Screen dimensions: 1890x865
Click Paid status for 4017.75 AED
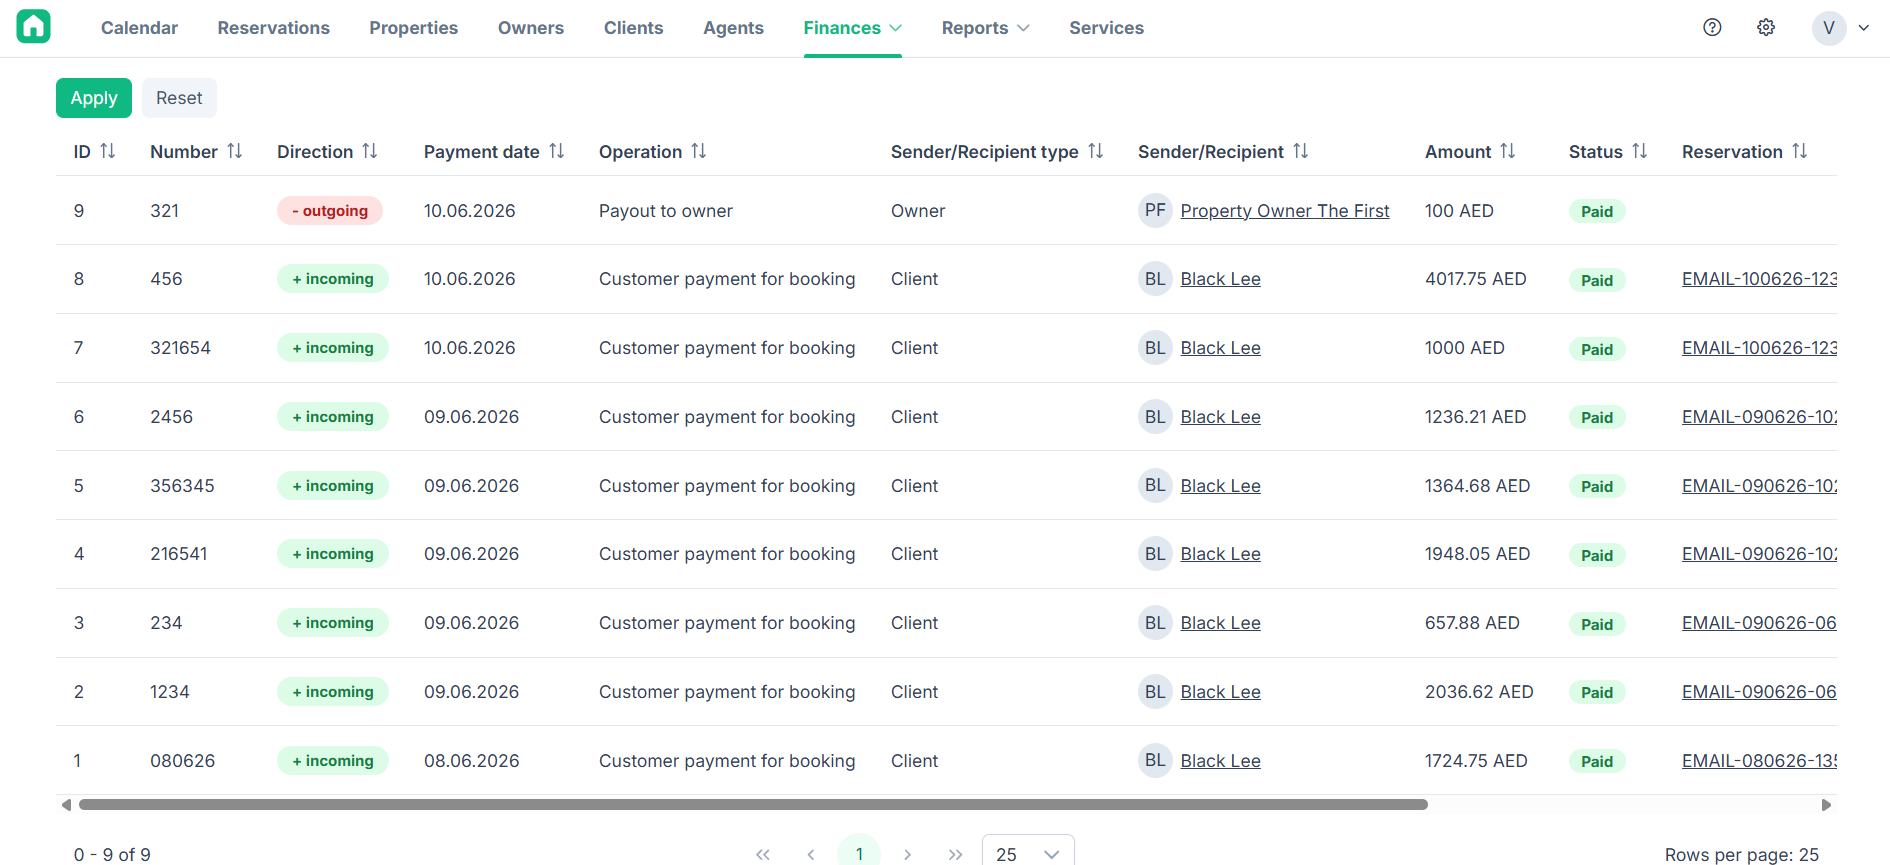(1597, 280)
